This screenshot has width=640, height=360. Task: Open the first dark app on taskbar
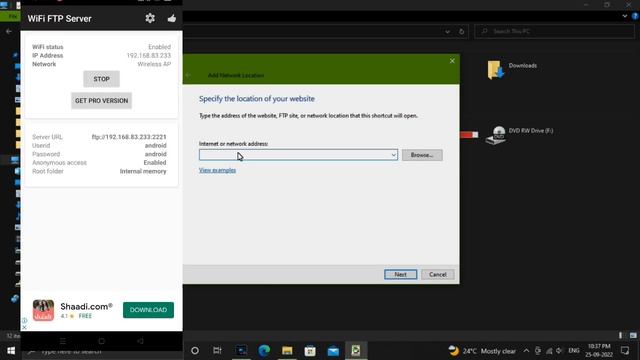click(x=241, y=350)
